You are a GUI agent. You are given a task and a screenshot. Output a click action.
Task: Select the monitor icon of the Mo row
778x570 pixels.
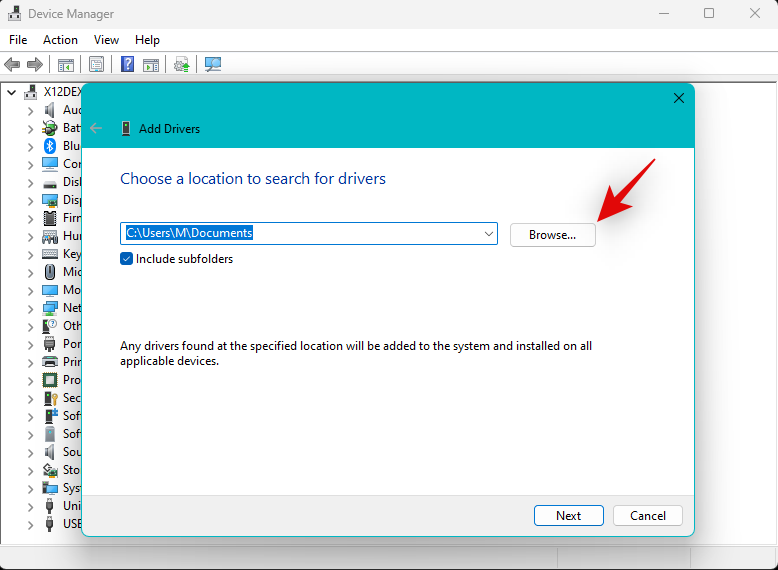tap(50, 290)
